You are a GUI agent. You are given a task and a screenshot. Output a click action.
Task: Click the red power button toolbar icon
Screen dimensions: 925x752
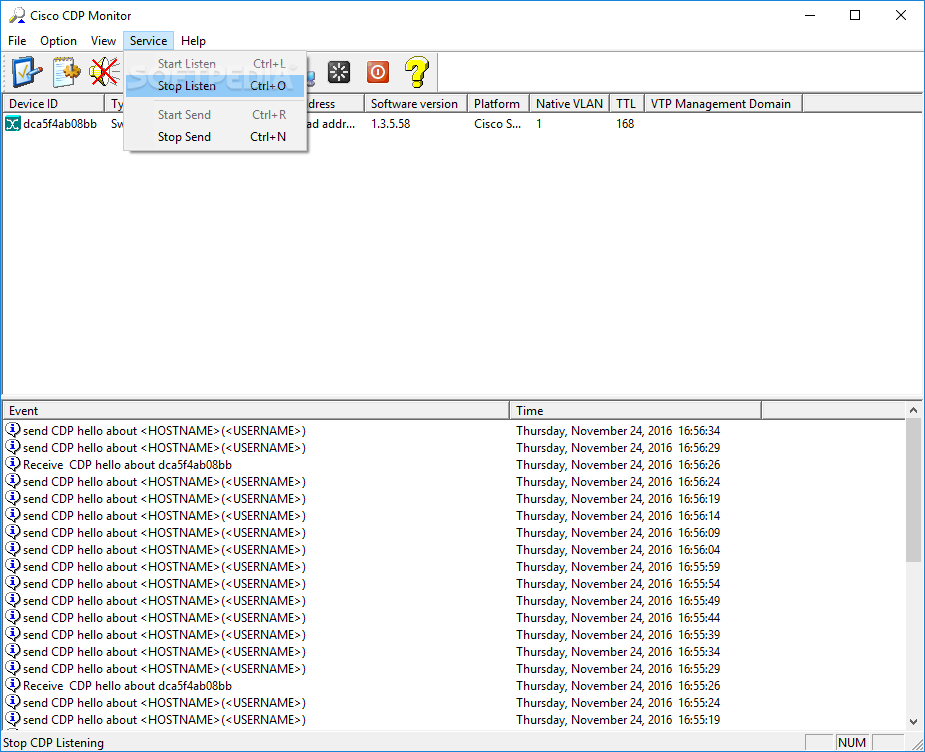378,72
